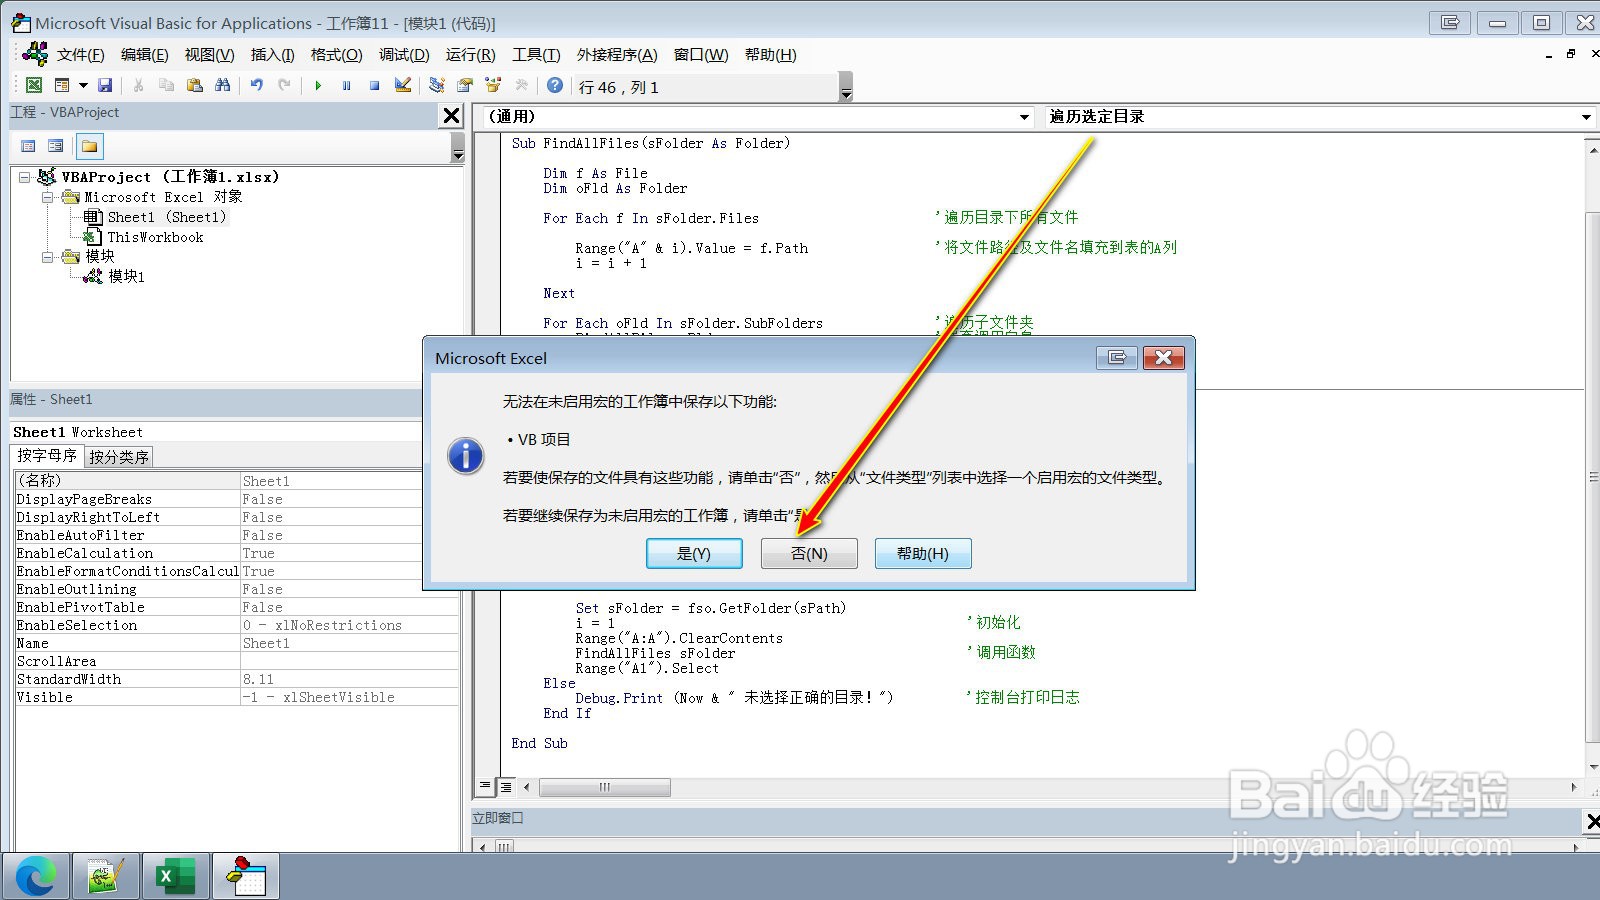Collapse the VBAProject (工作簿1.xlsx) tree node
Screen dimensions: 1600x900
[24, 177]
